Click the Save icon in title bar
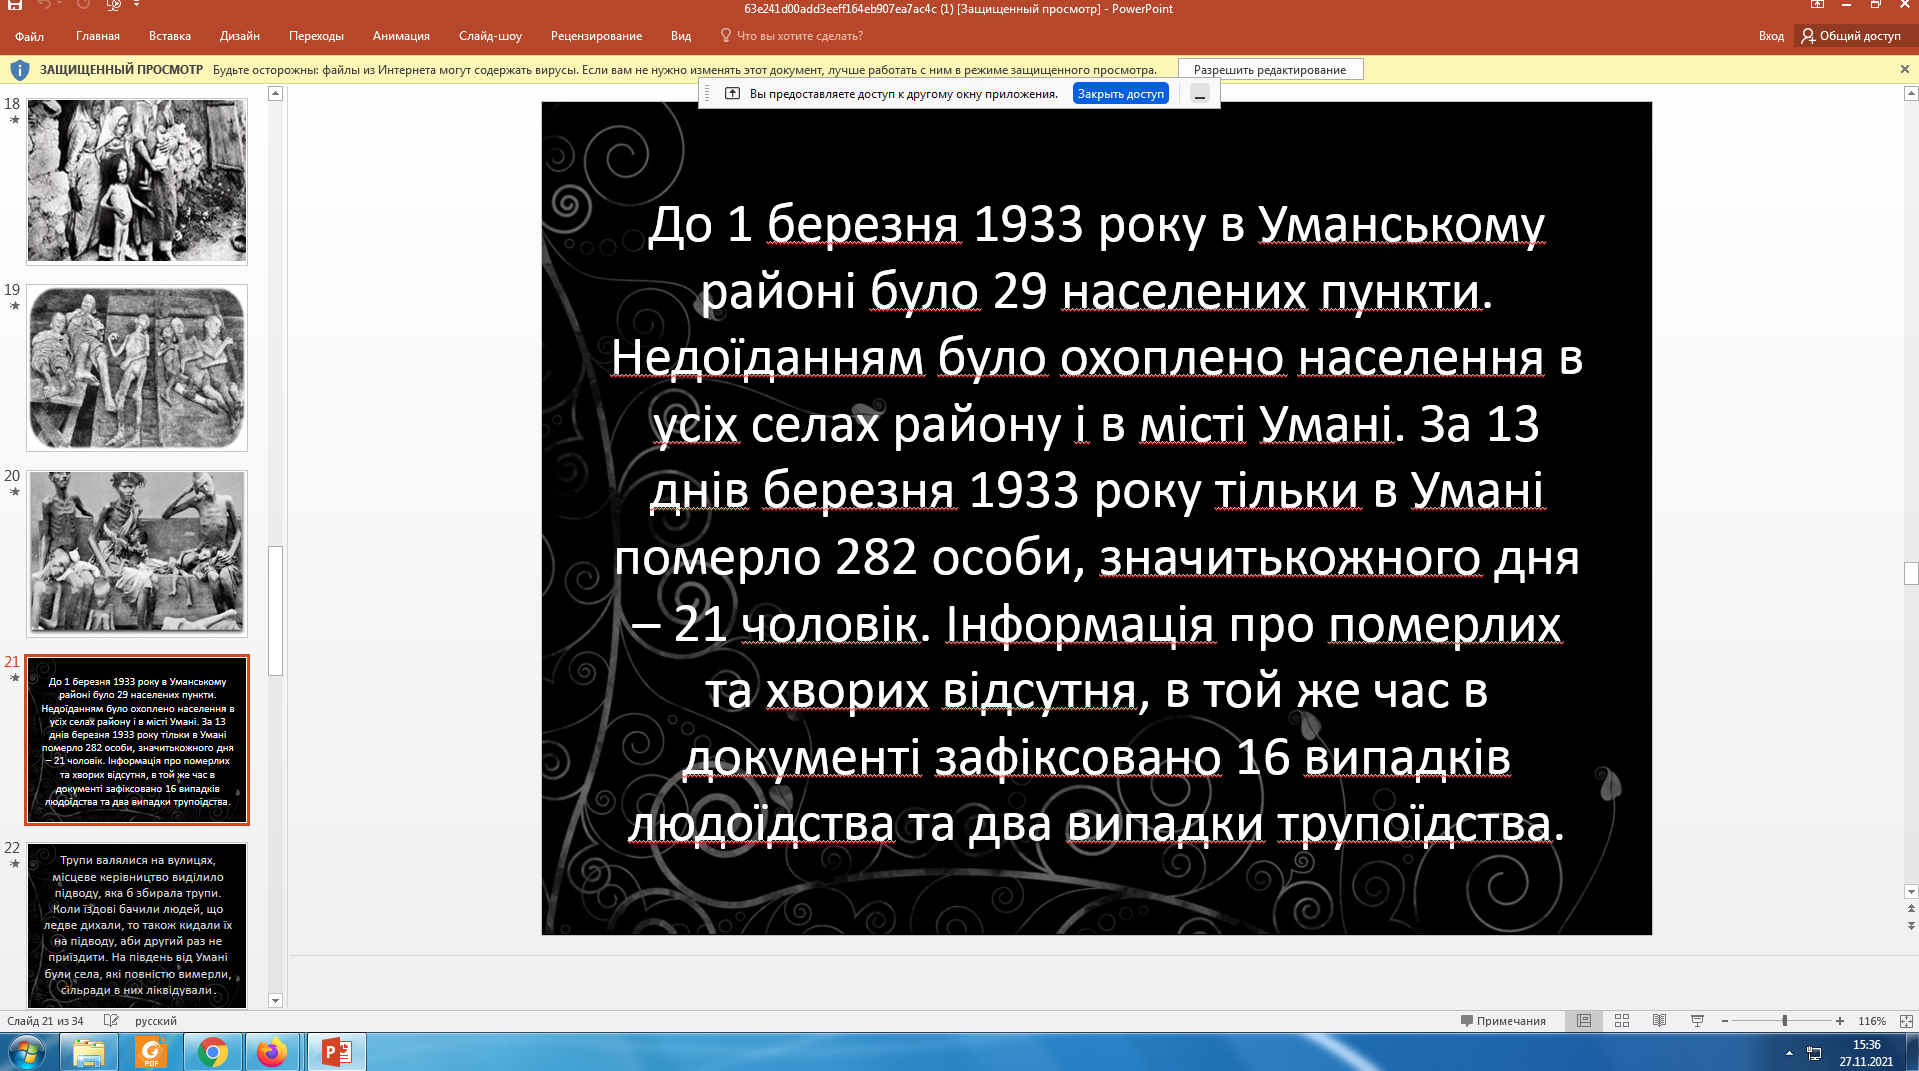 [15, 5]
